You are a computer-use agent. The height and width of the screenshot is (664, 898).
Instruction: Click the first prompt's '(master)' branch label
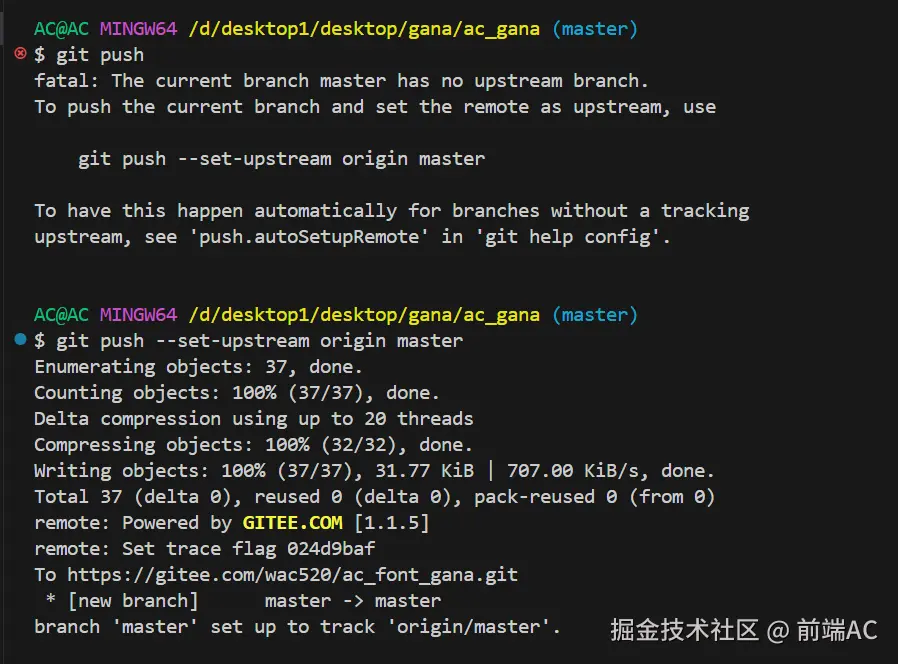[594, 29]
